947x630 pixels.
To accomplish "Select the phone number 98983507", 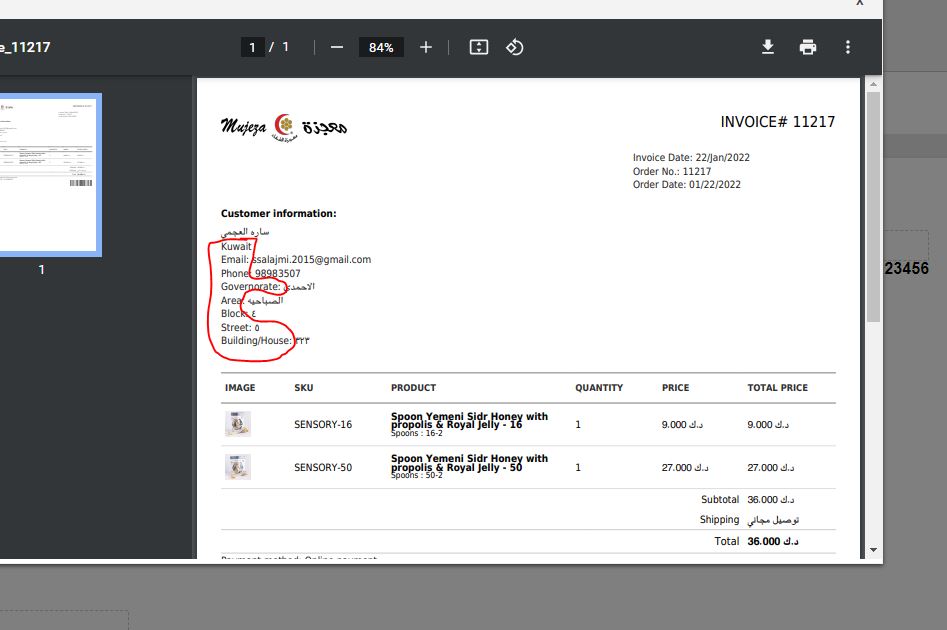I will click(277, 274).
